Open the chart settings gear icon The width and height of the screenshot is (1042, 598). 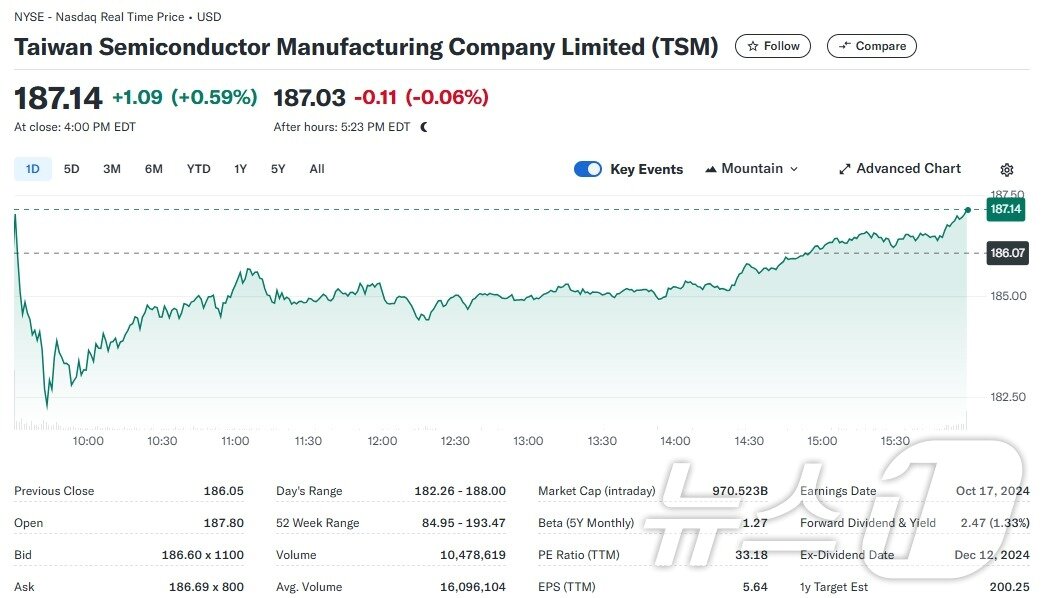click(1006, 169)
